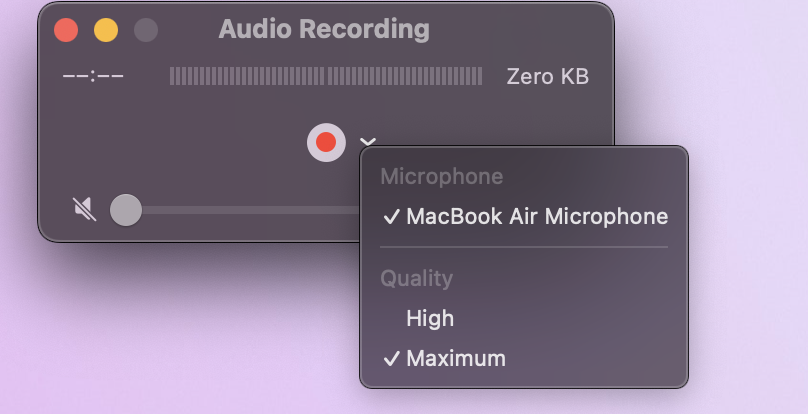Click the Quality section header
The width and height of the screenshot is (808, 414).
(x=416, y=279)
